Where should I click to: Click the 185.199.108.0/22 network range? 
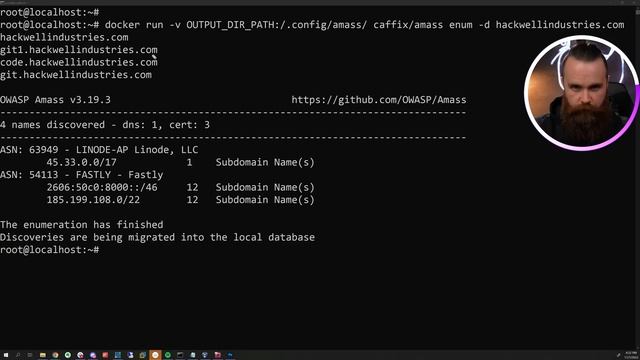(93, 200)
